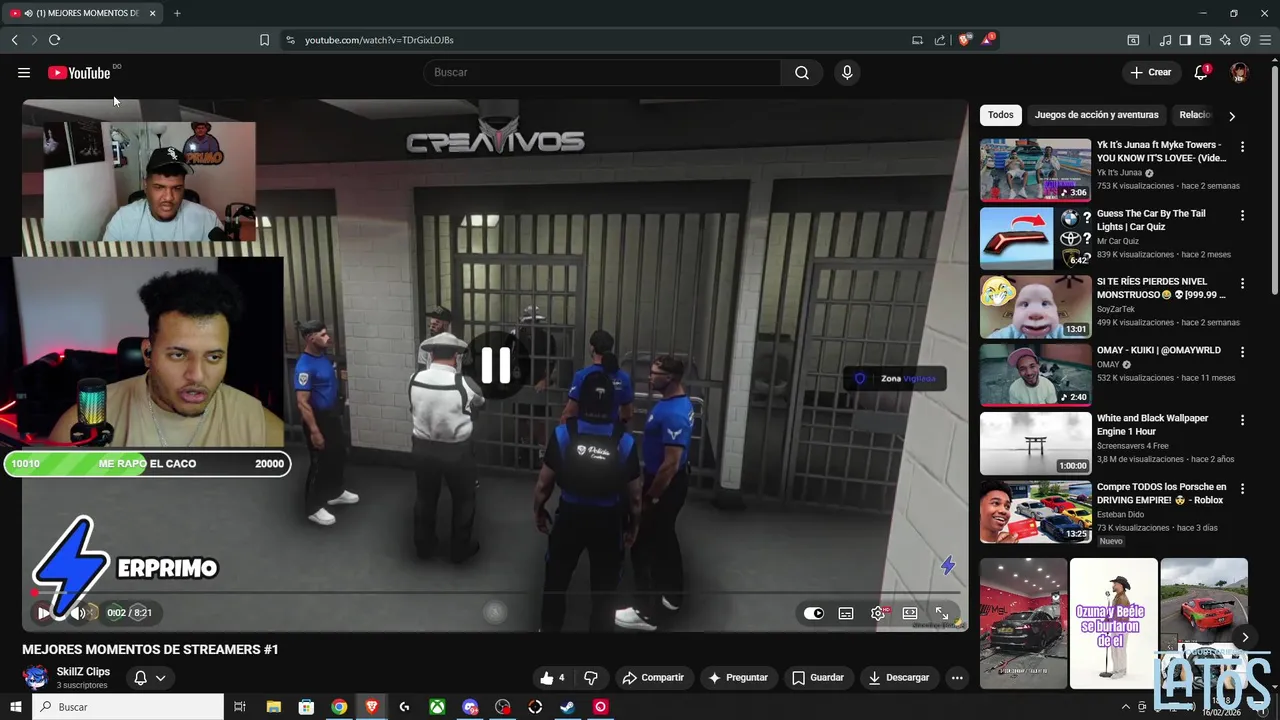
Task: Toggle the browser sidebar panel icon
Action: click(x=1185, y=40)
